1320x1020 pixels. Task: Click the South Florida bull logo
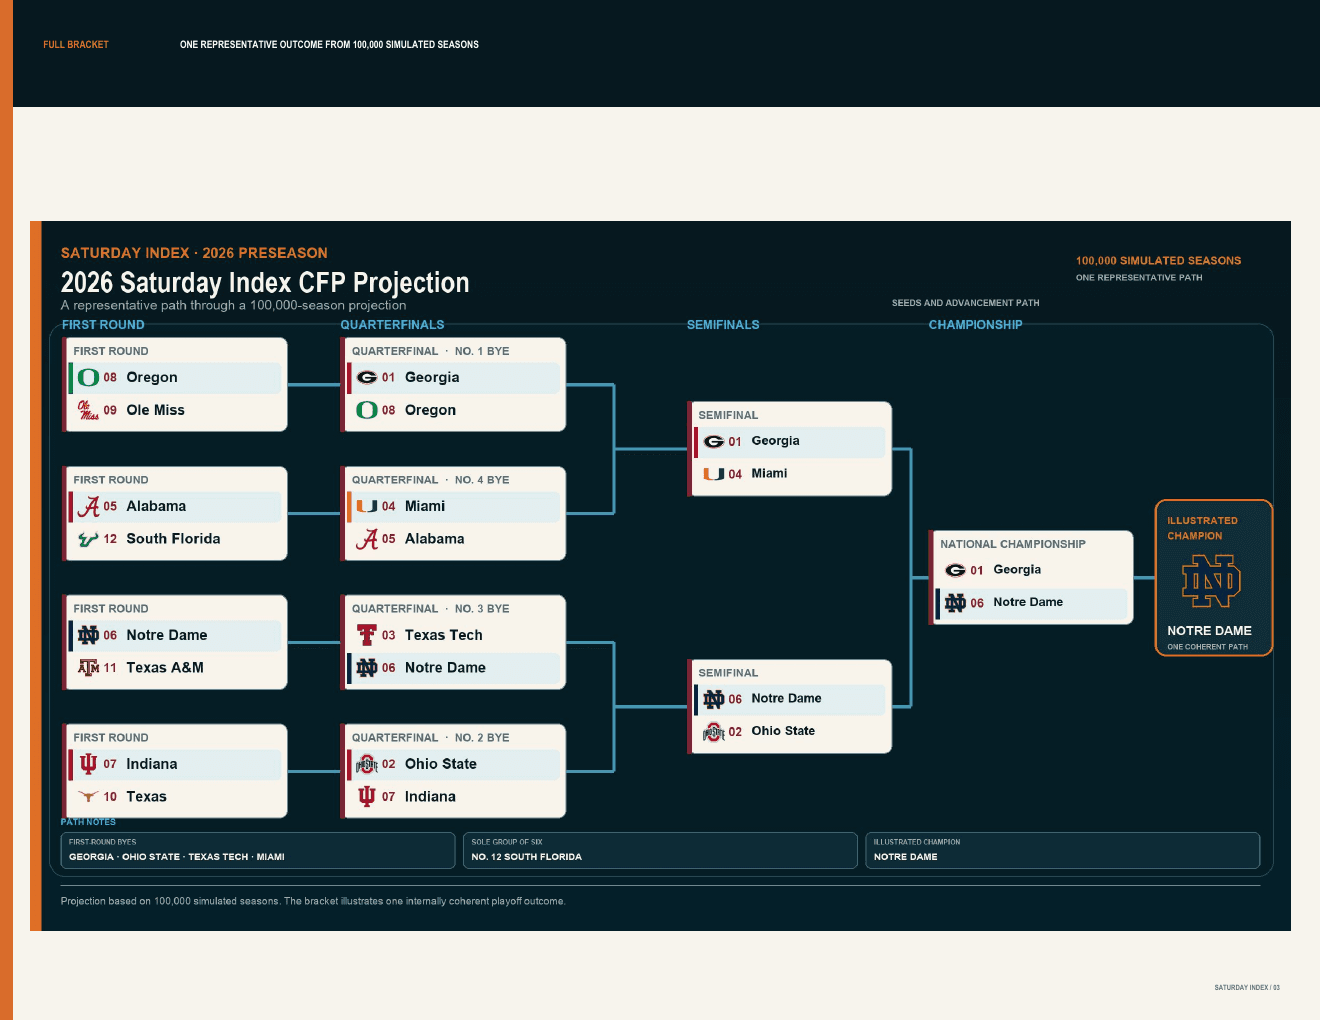[88, 539]
